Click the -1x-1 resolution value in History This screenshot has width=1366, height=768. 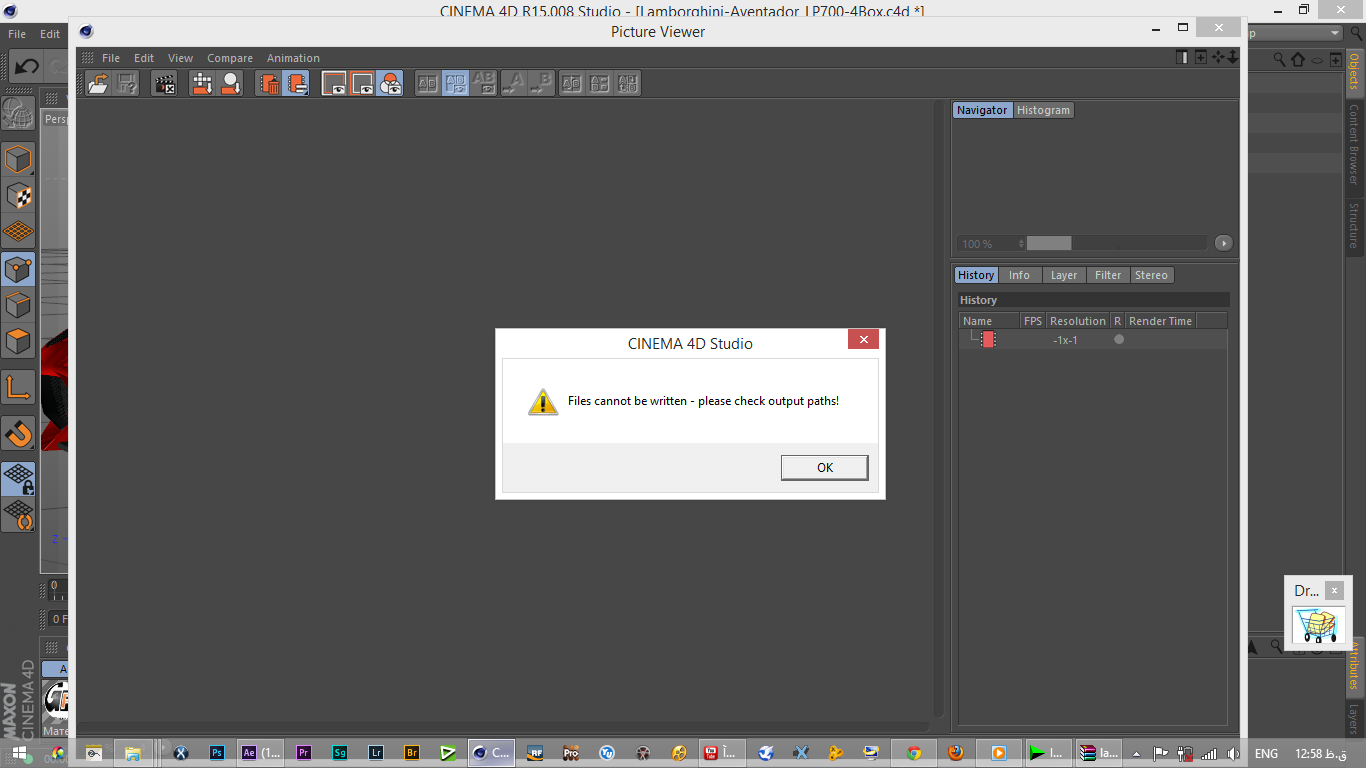click(1065, 340)
